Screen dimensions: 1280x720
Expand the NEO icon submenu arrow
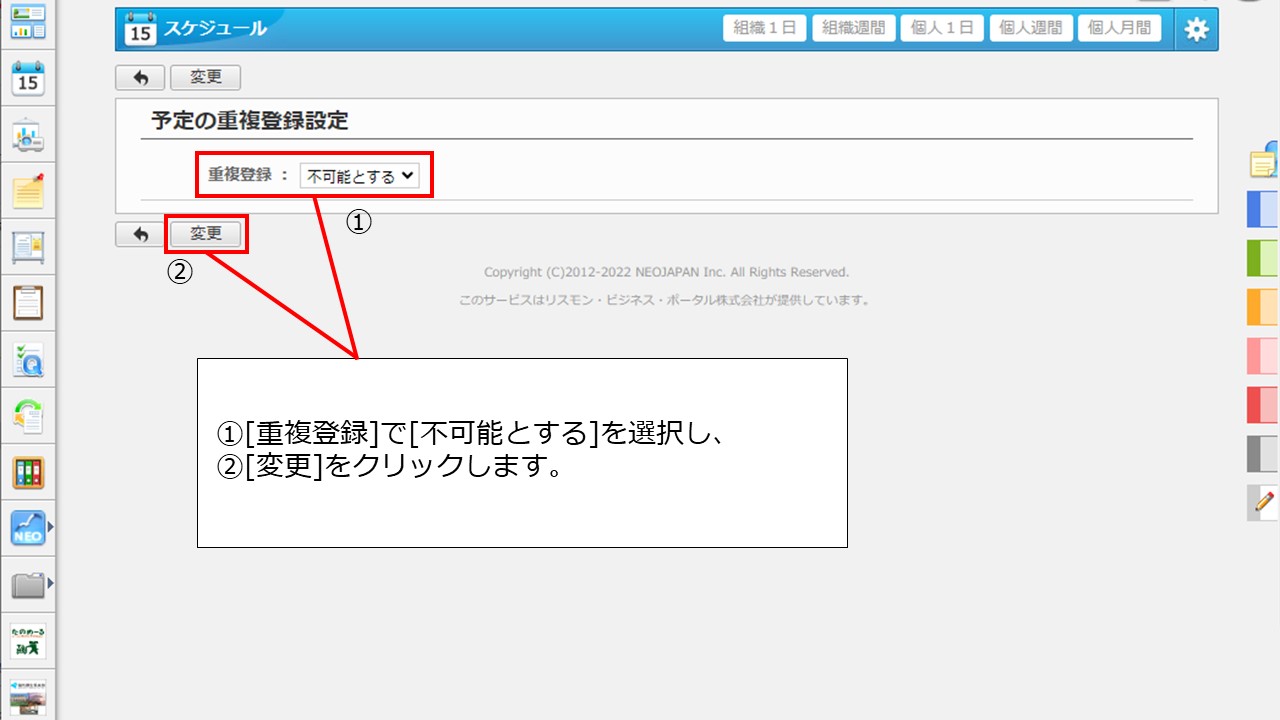[x=50, y=525]
